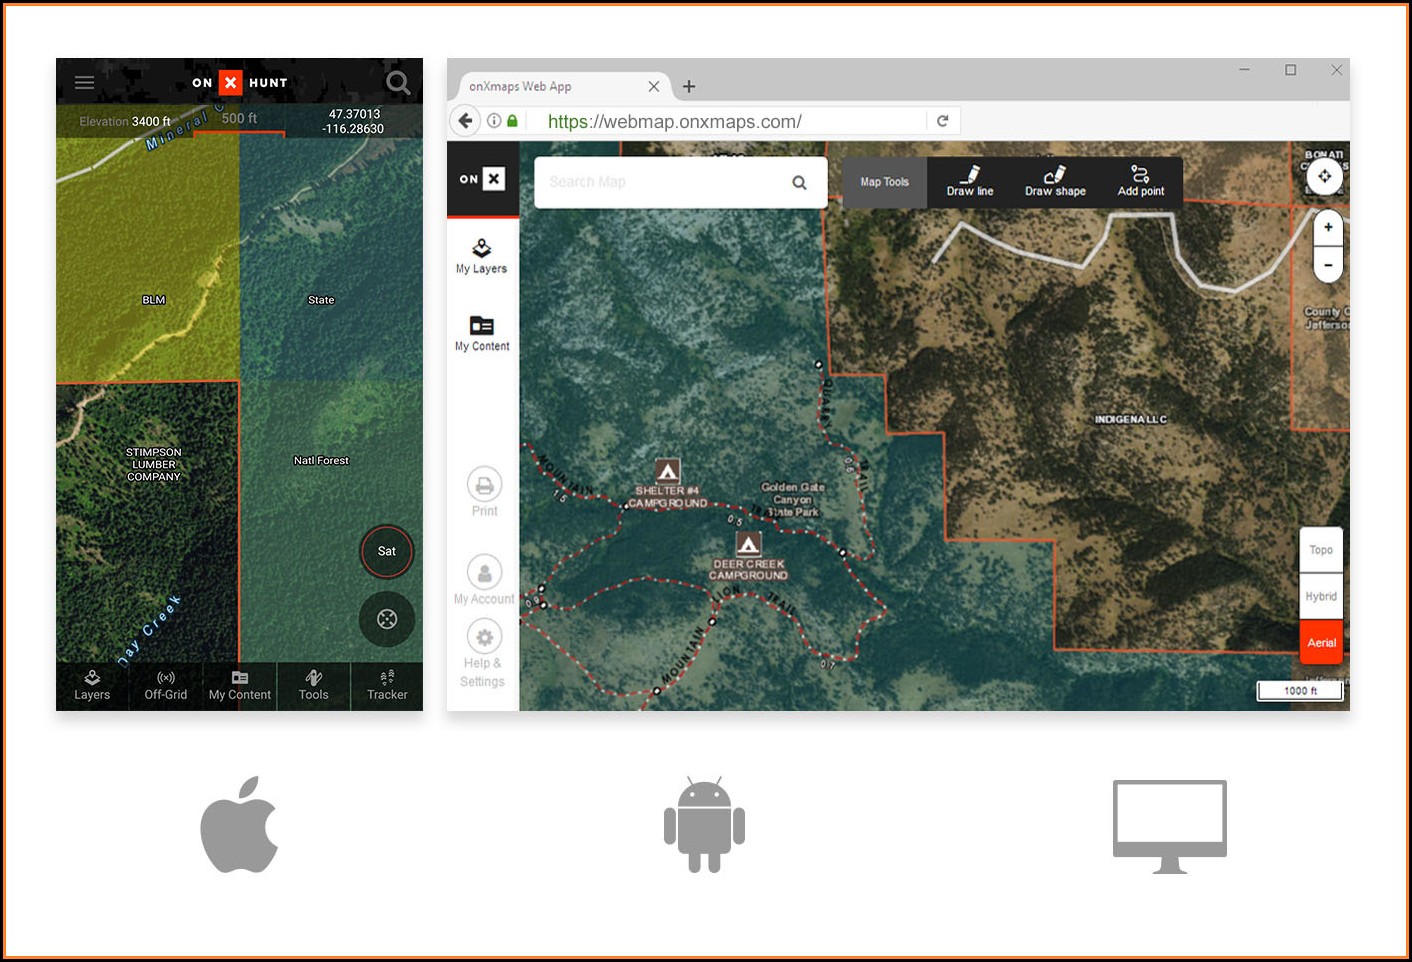Open My Content in mobile bottom bar
Screen dimensions: 1412x962
[240, 686]
